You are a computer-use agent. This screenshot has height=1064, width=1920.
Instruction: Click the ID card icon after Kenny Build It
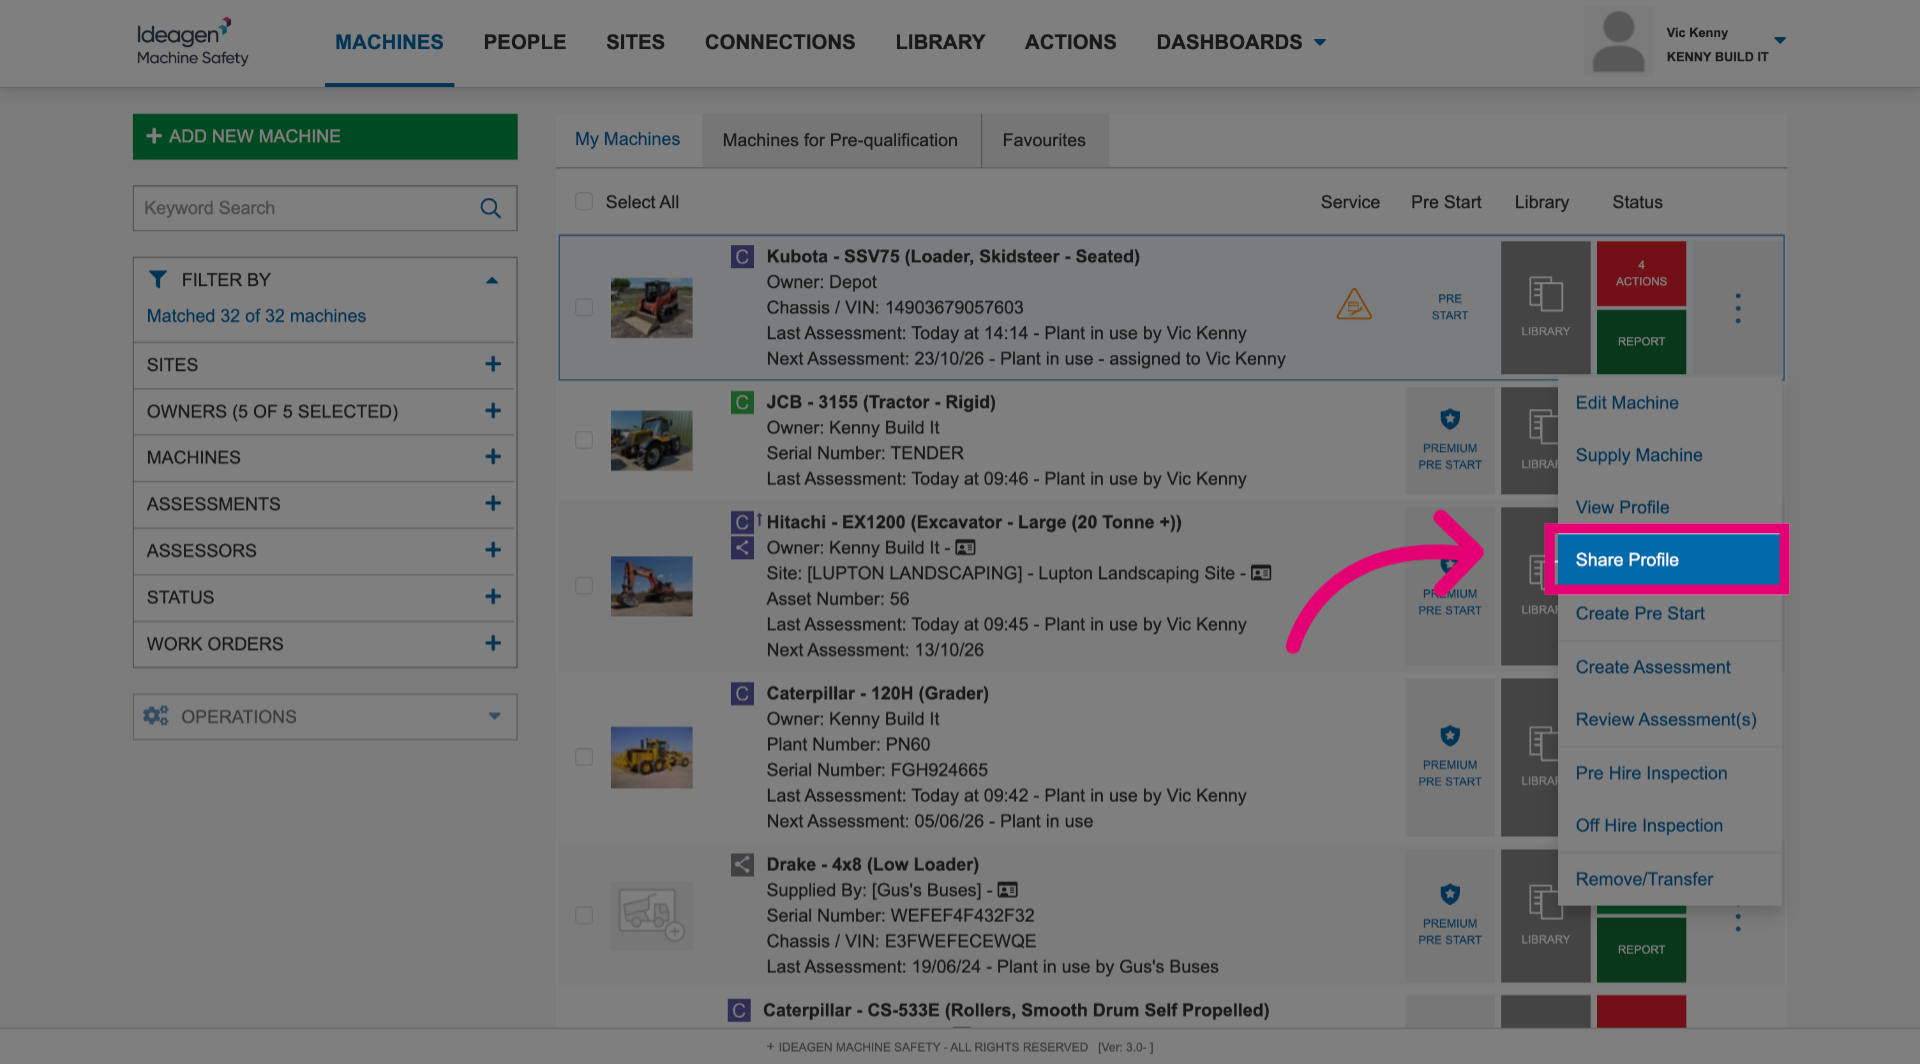pyautogui.click(x=965, y=548)
